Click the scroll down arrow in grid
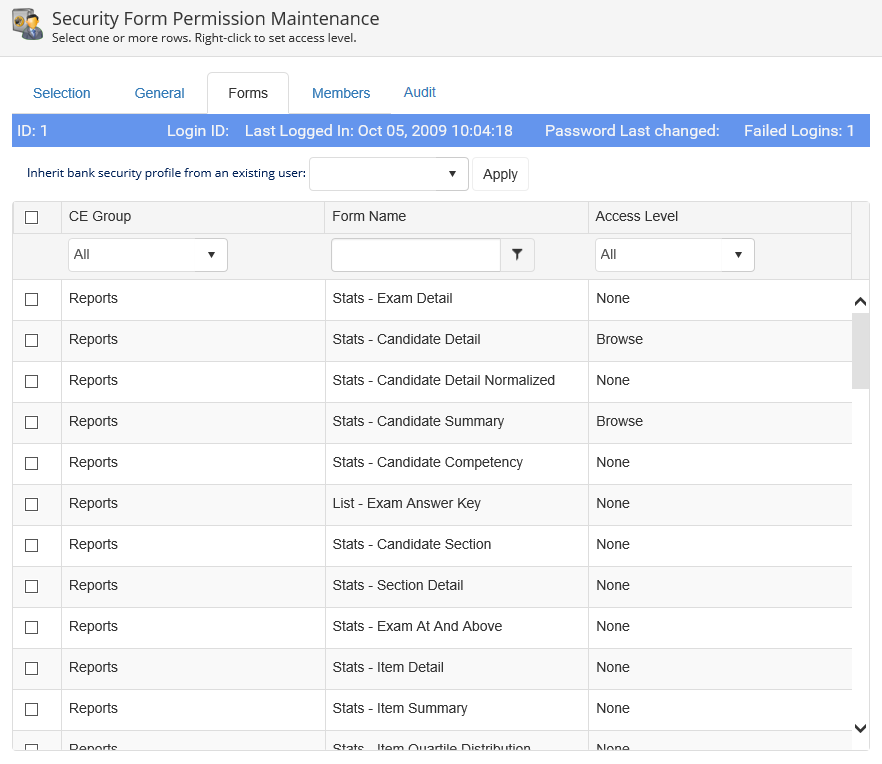The image size is (882, 764). (x=860, y=728)
